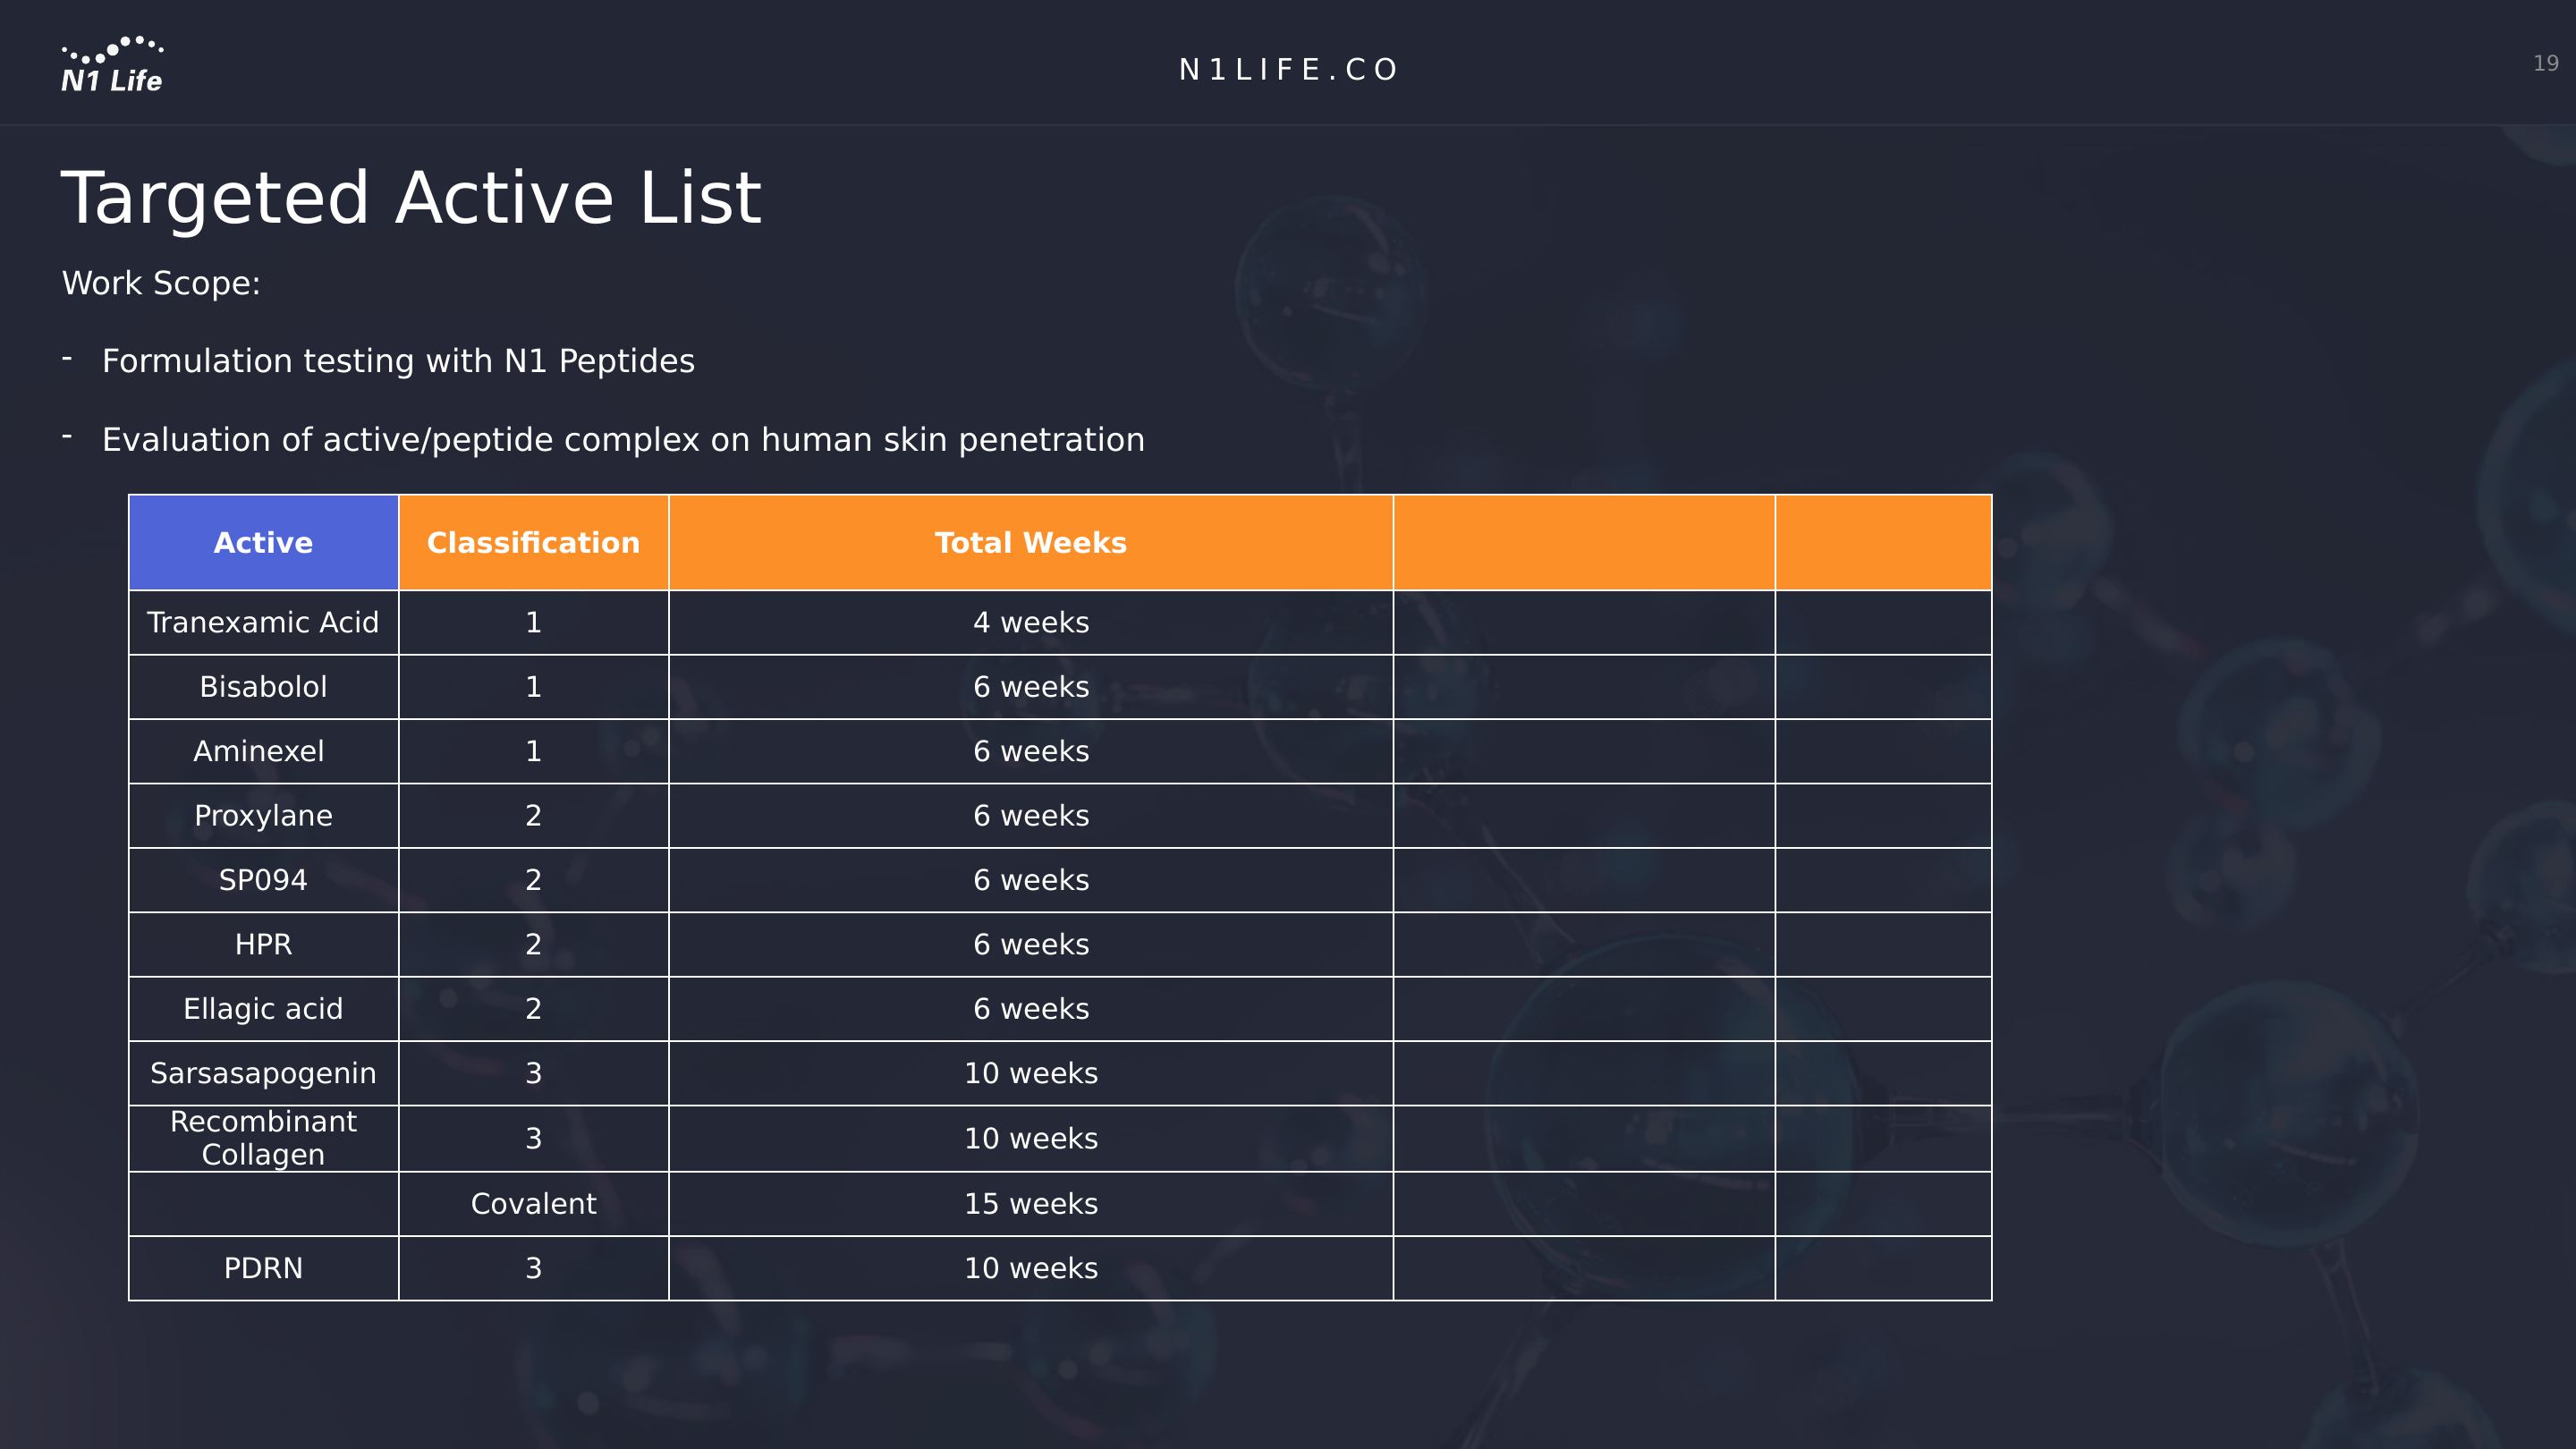The image size is (2576, 1449).
Task: Click the 15 weeks cell
Action: [x=1030, y=1203]
